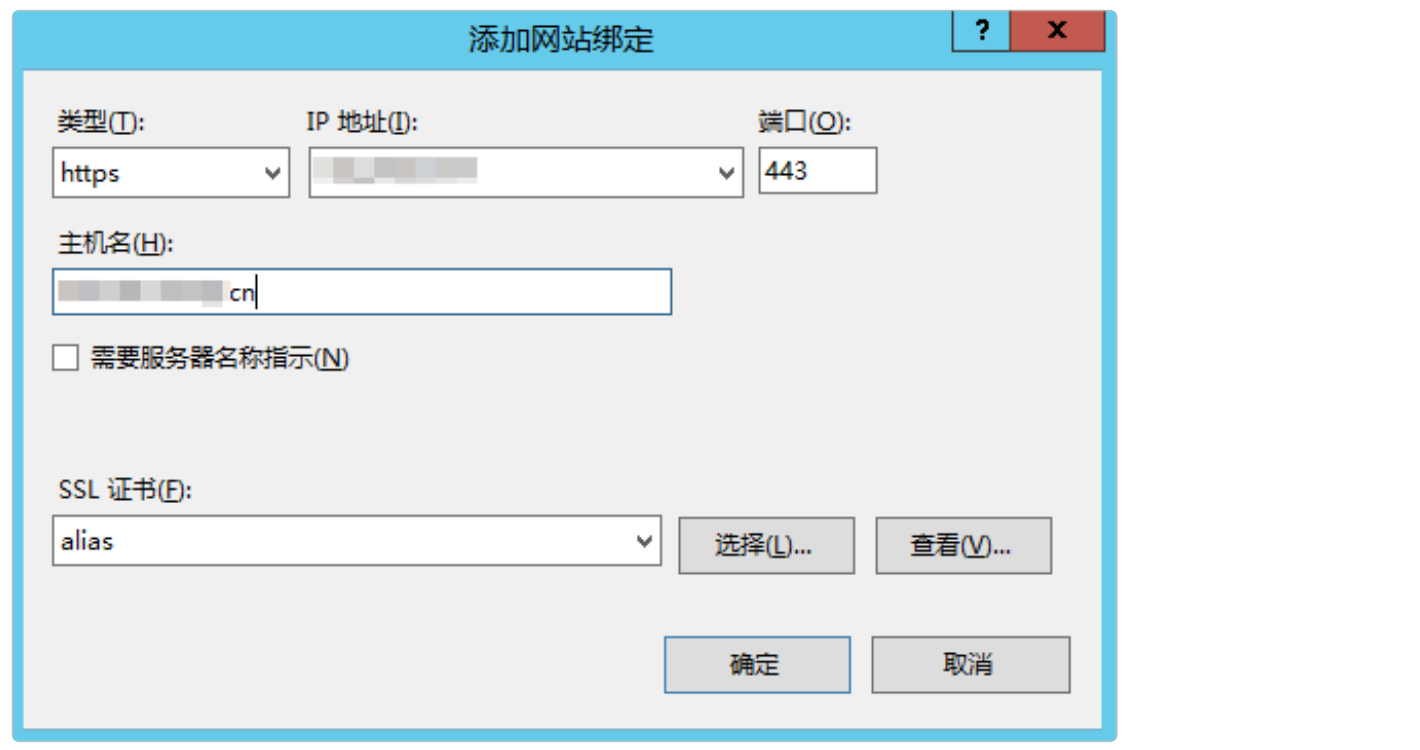
Task: Open help with the question mark button
Action: pyautogui.click(x=981, y=31)
